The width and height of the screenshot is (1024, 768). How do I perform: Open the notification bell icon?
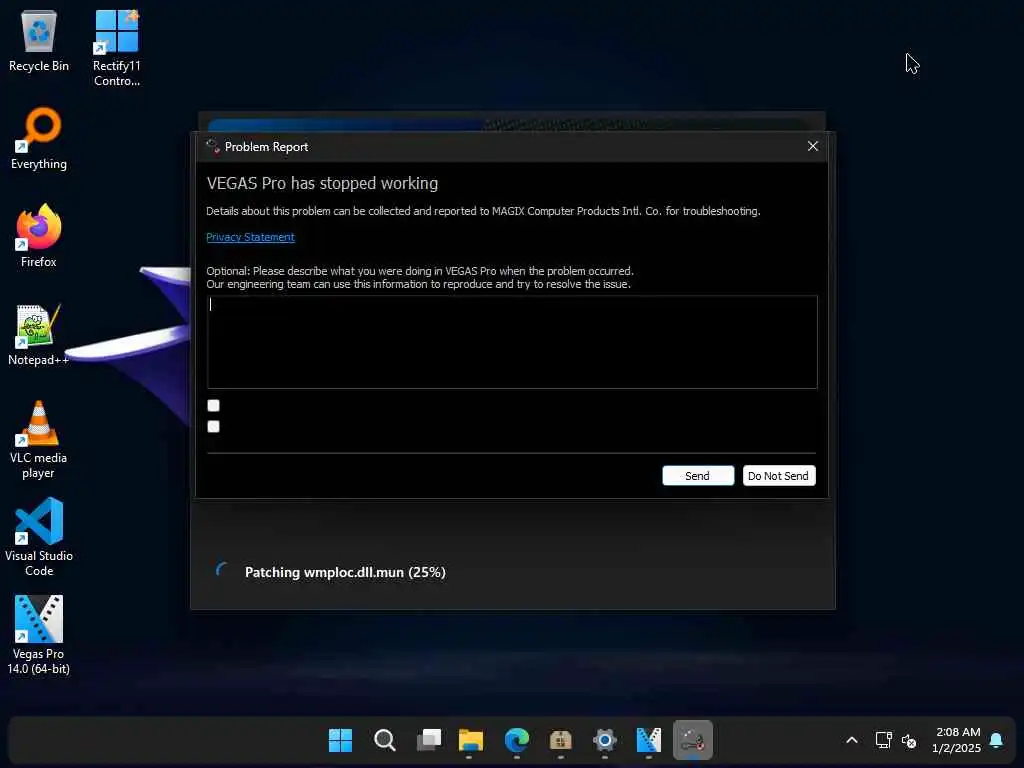[x=996, y=740]
